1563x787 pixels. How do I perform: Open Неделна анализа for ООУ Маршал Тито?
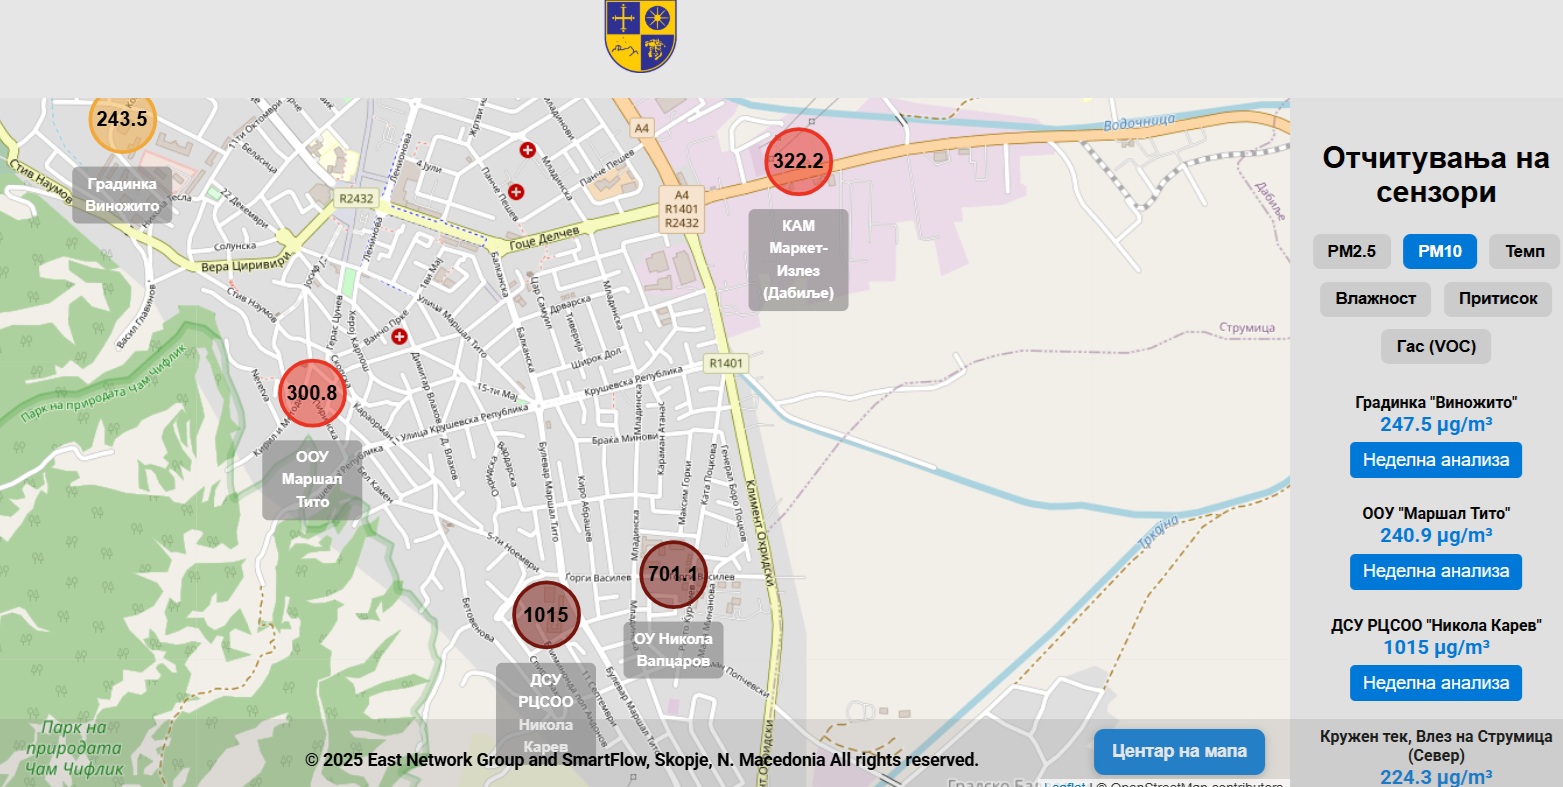pos(1435,571)
